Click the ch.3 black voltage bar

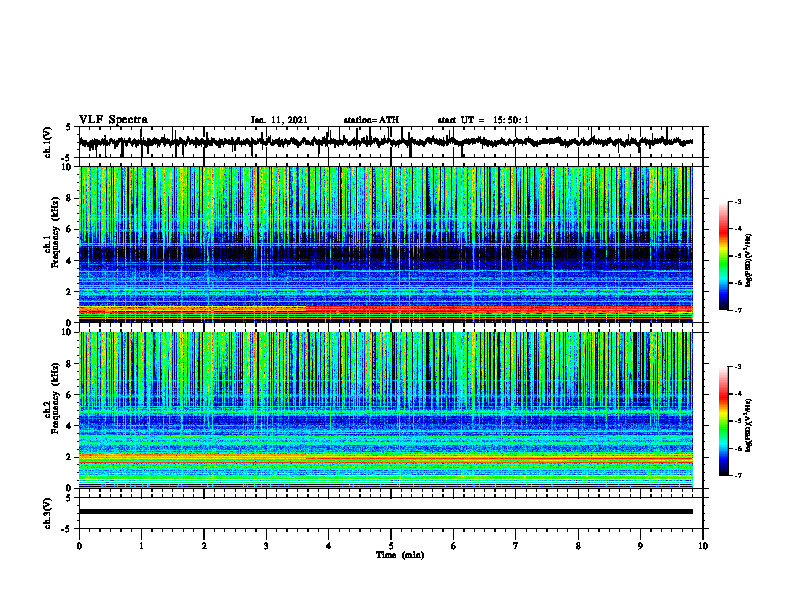(386, 512)
